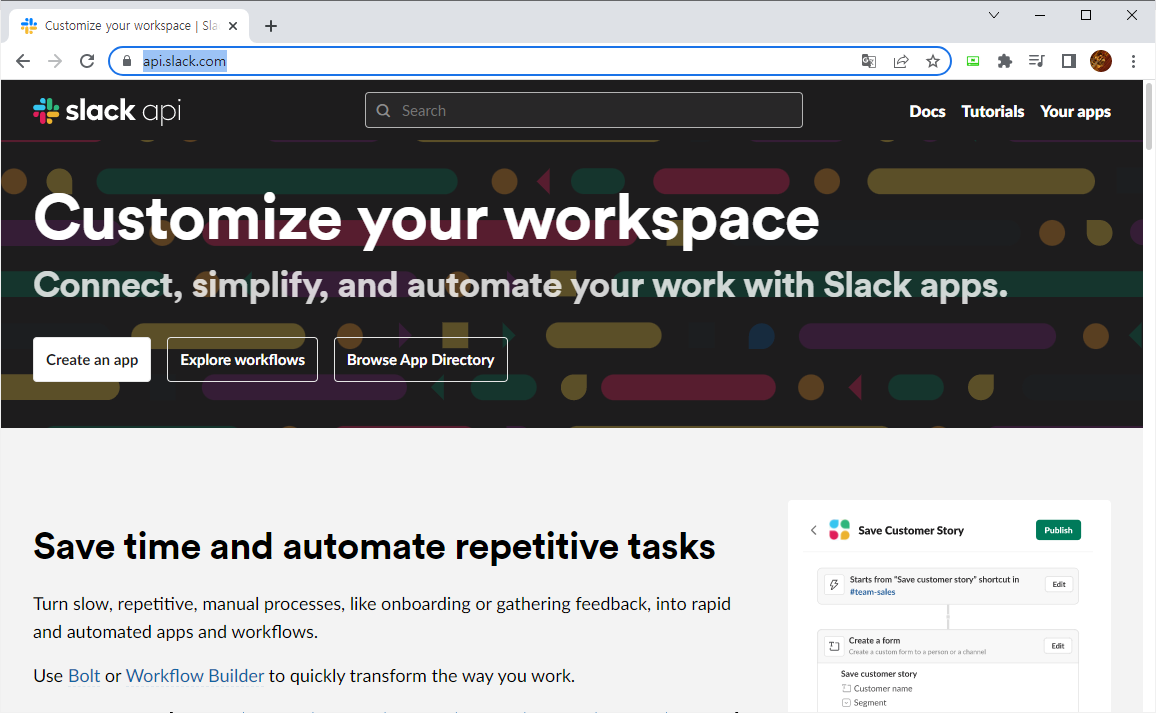The image size is (1156, 713).
Task: Click the tab search chevron
Action: (994, 15)
